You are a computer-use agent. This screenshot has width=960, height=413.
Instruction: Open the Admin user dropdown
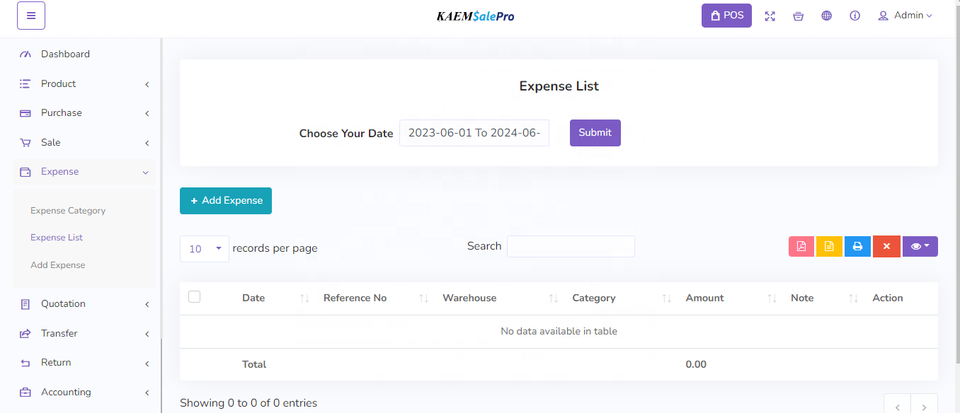pyautogui.click(x=905, y=16)
